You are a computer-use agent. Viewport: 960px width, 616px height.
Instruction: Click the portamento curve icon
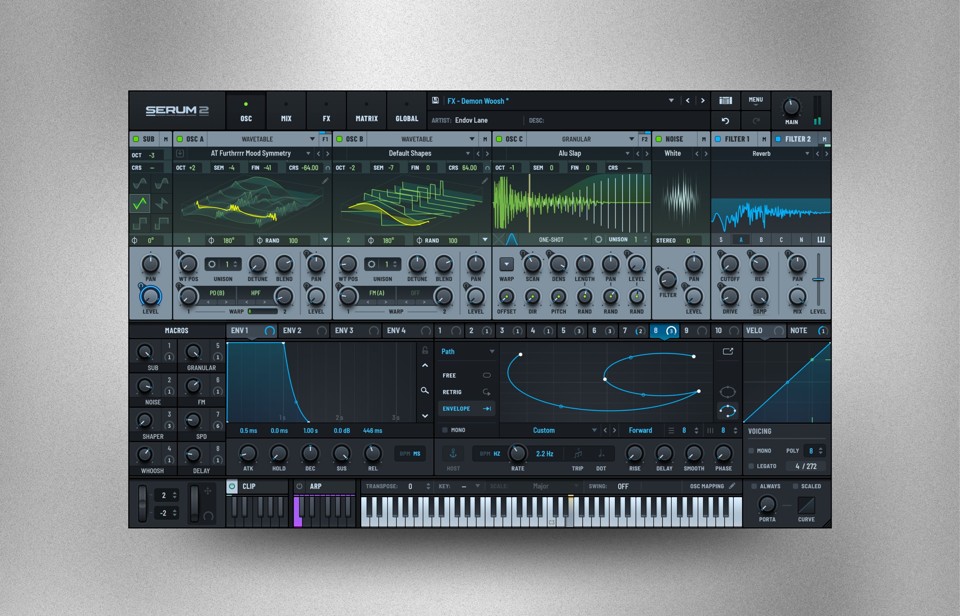point(806,505)
